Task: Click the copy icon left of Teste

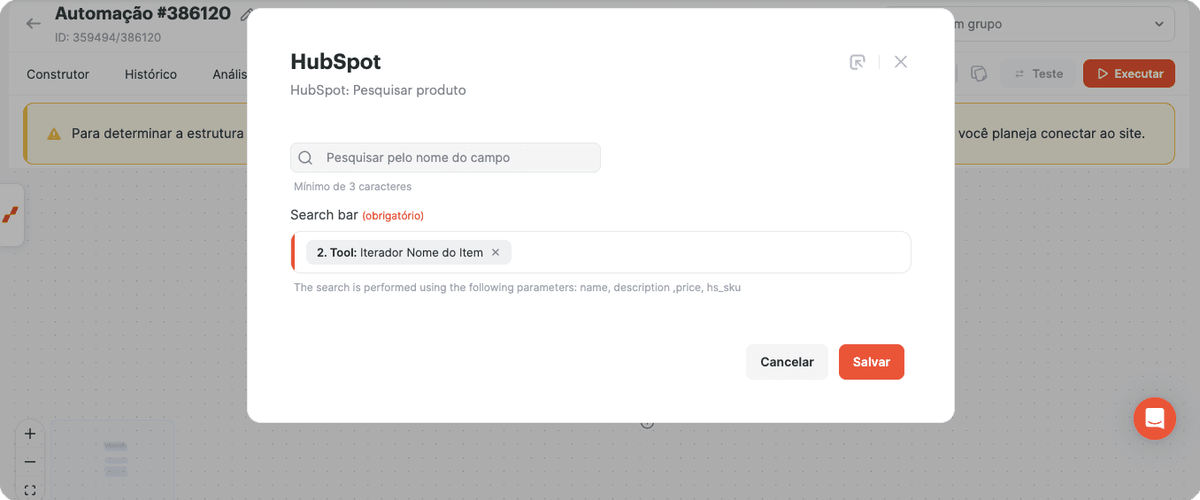Action: click(979, 74)
